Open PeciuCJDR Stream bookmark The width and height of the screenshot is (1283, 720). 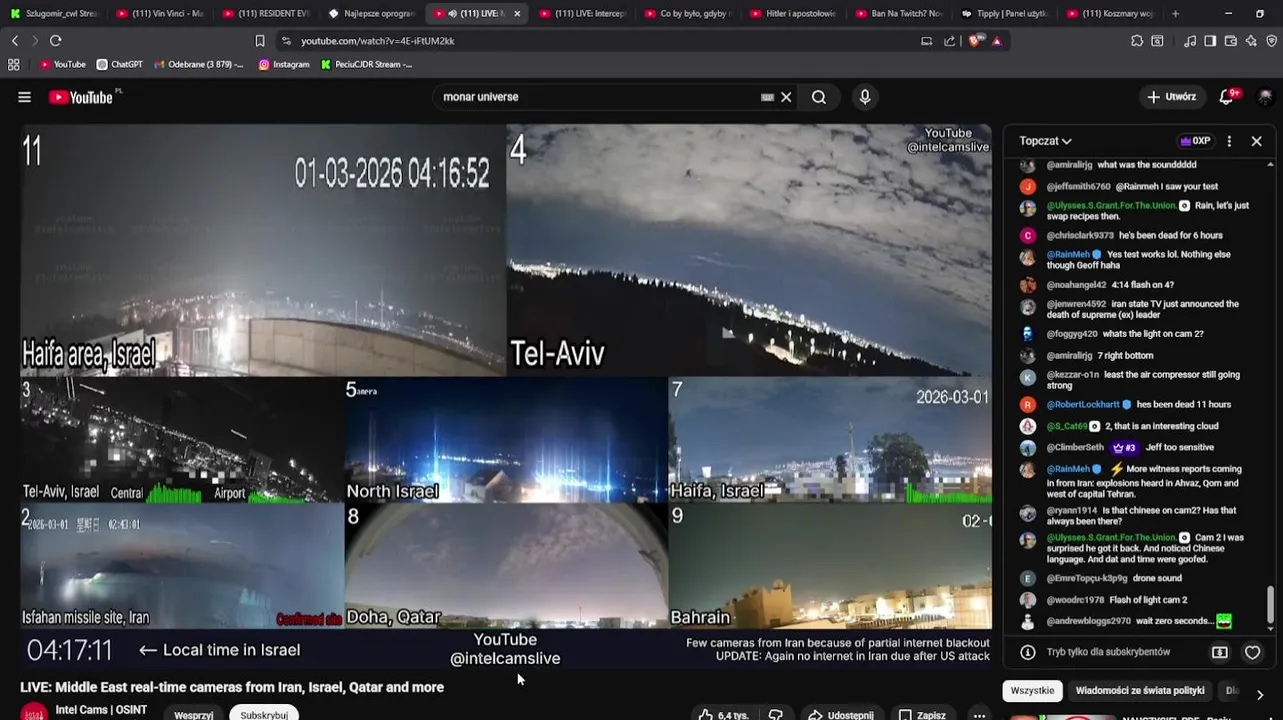[x=366, y=64]
